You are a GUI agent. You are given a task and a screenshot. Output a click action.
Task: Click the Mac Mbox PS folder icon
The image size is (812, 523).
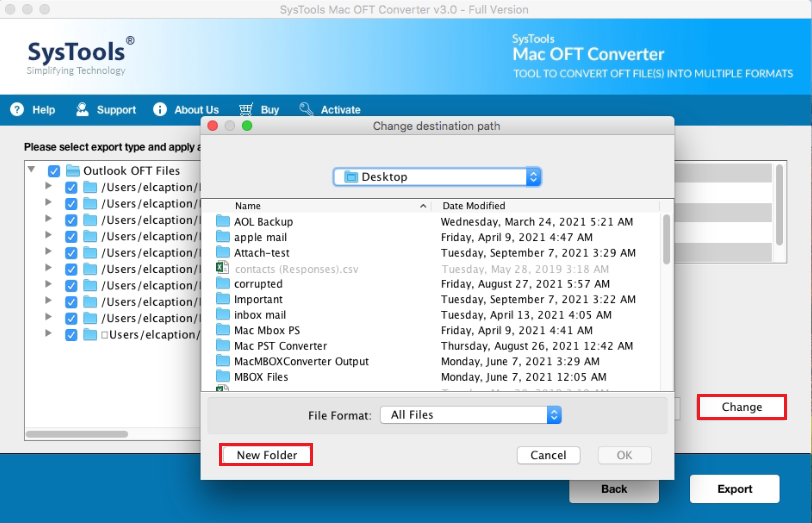click(x=223, y=330)
